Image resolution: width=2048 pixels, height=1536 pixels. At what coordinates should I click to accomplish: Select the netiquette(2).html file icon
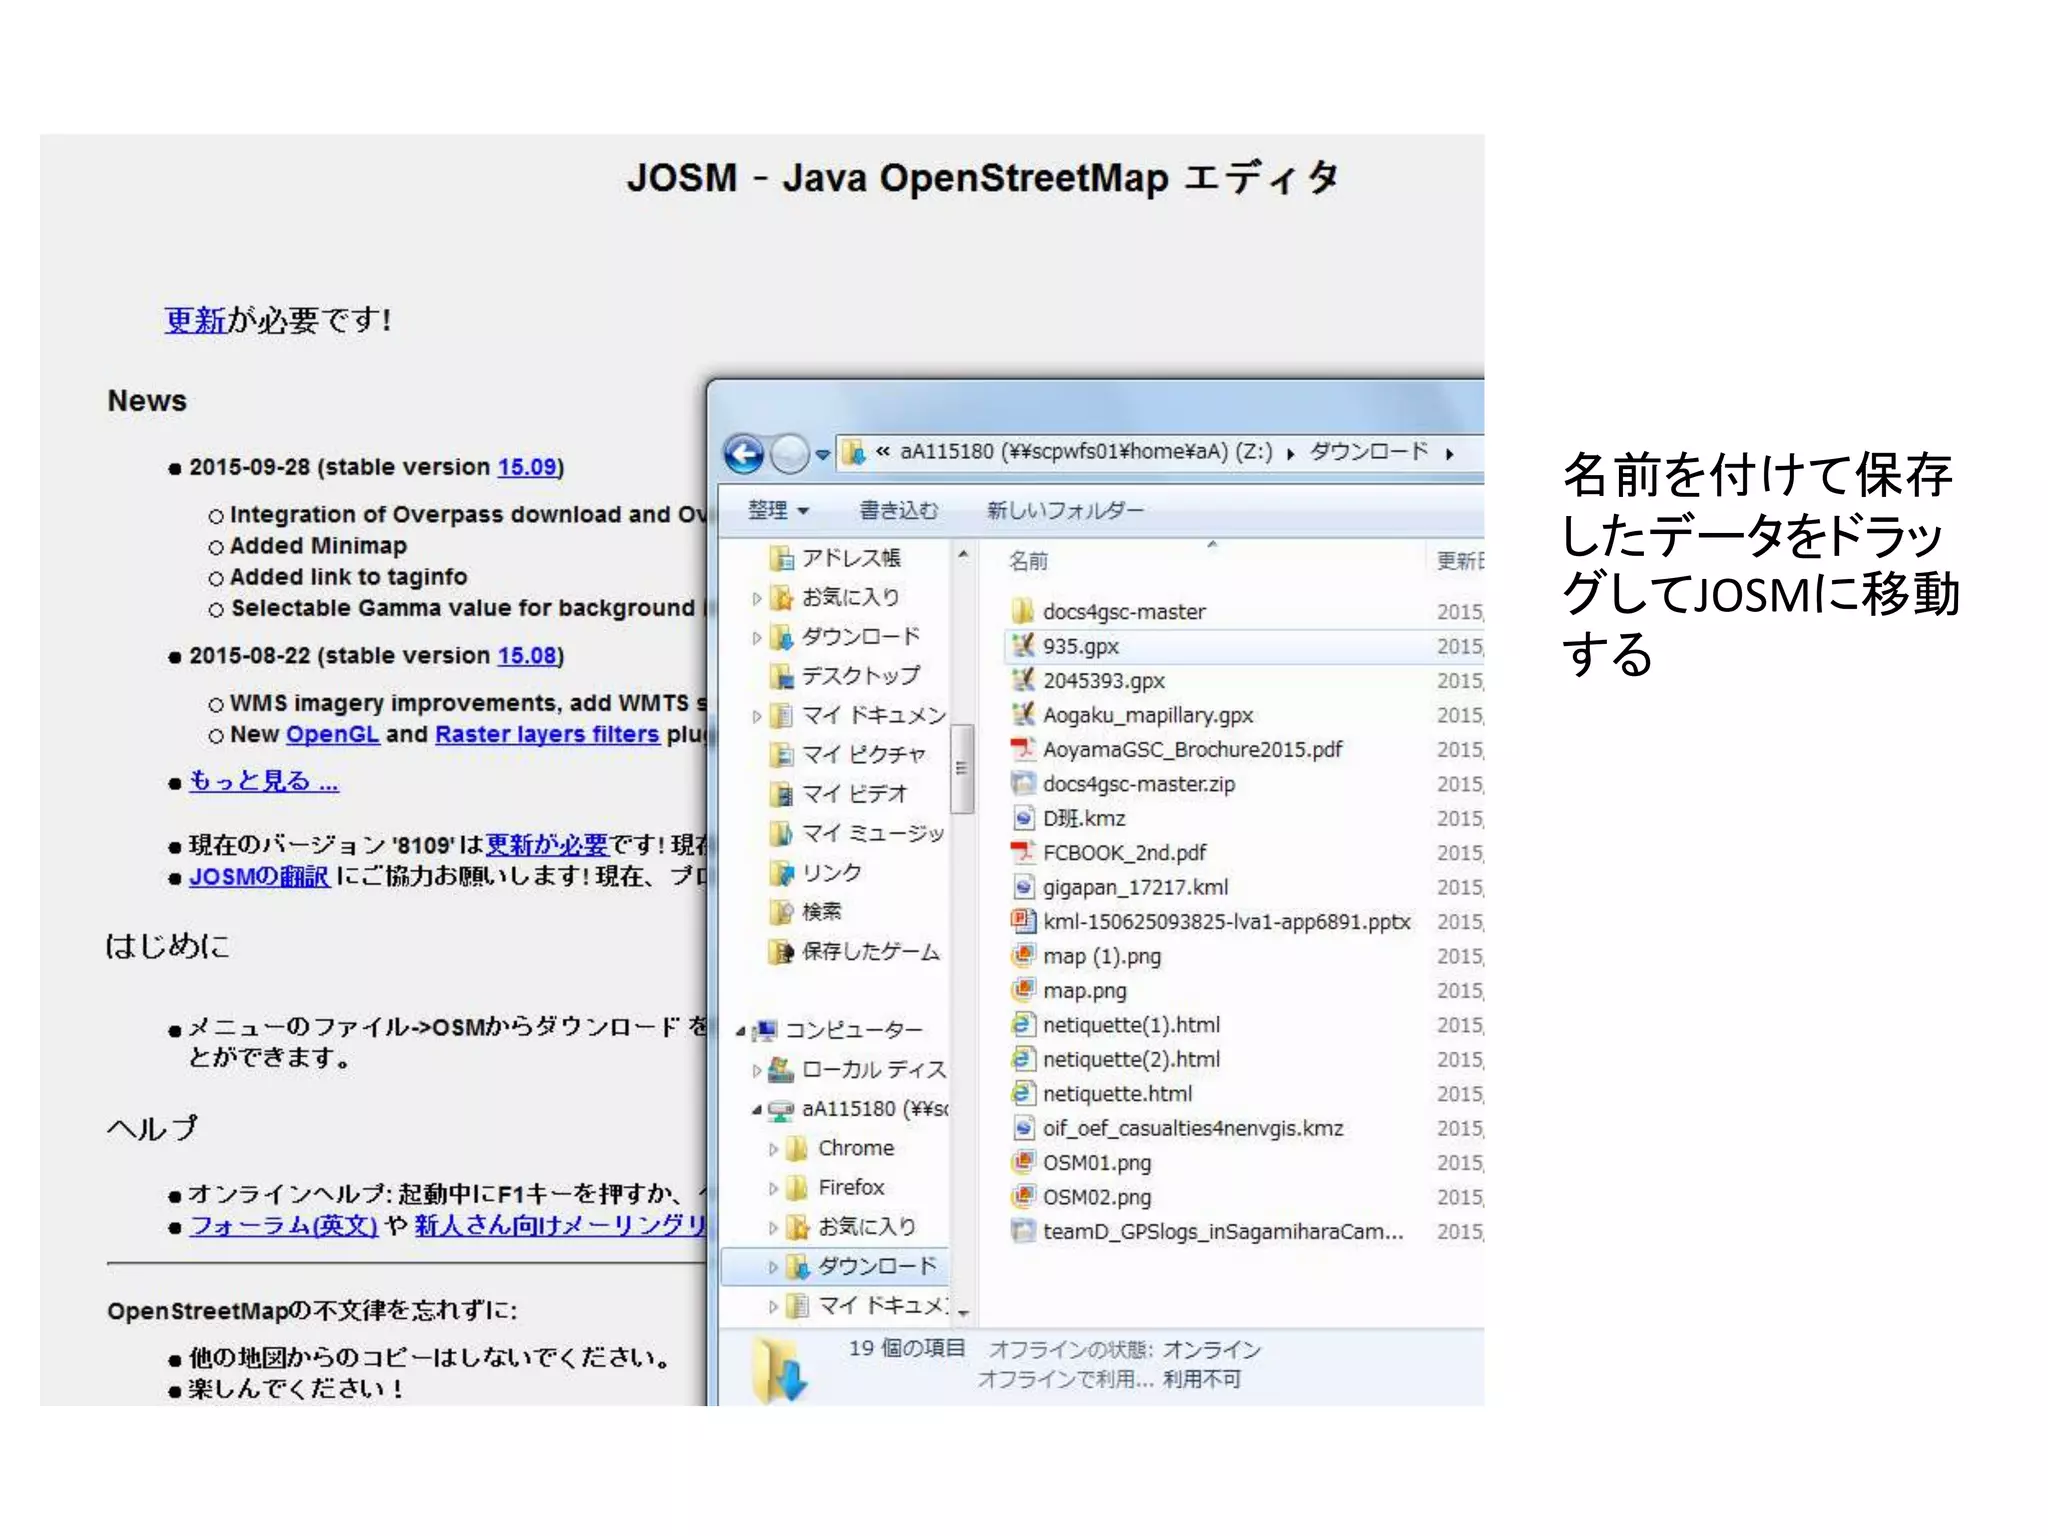pos(1022,1059)
